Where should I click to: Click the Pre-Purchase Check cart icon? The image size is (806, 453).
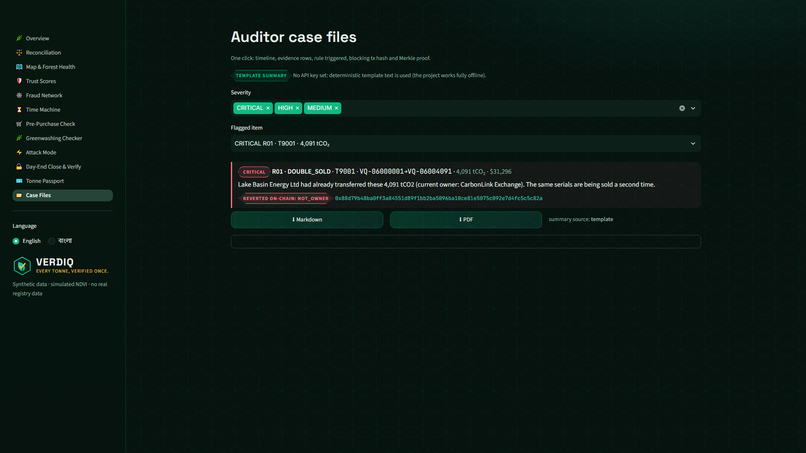pyautogui.click(x=19, y=124)
